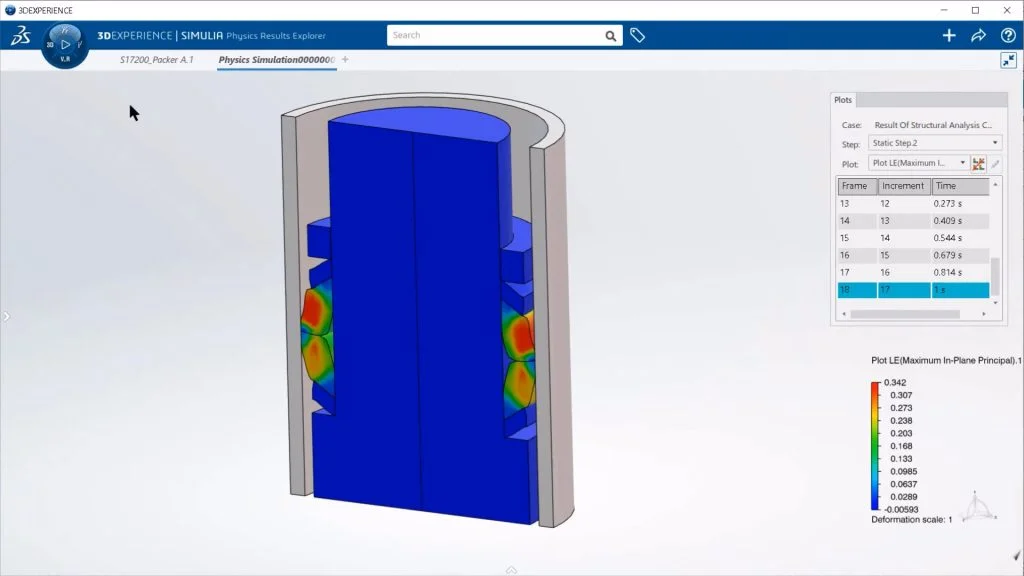Sort by Increment column header

pos(904,186)
